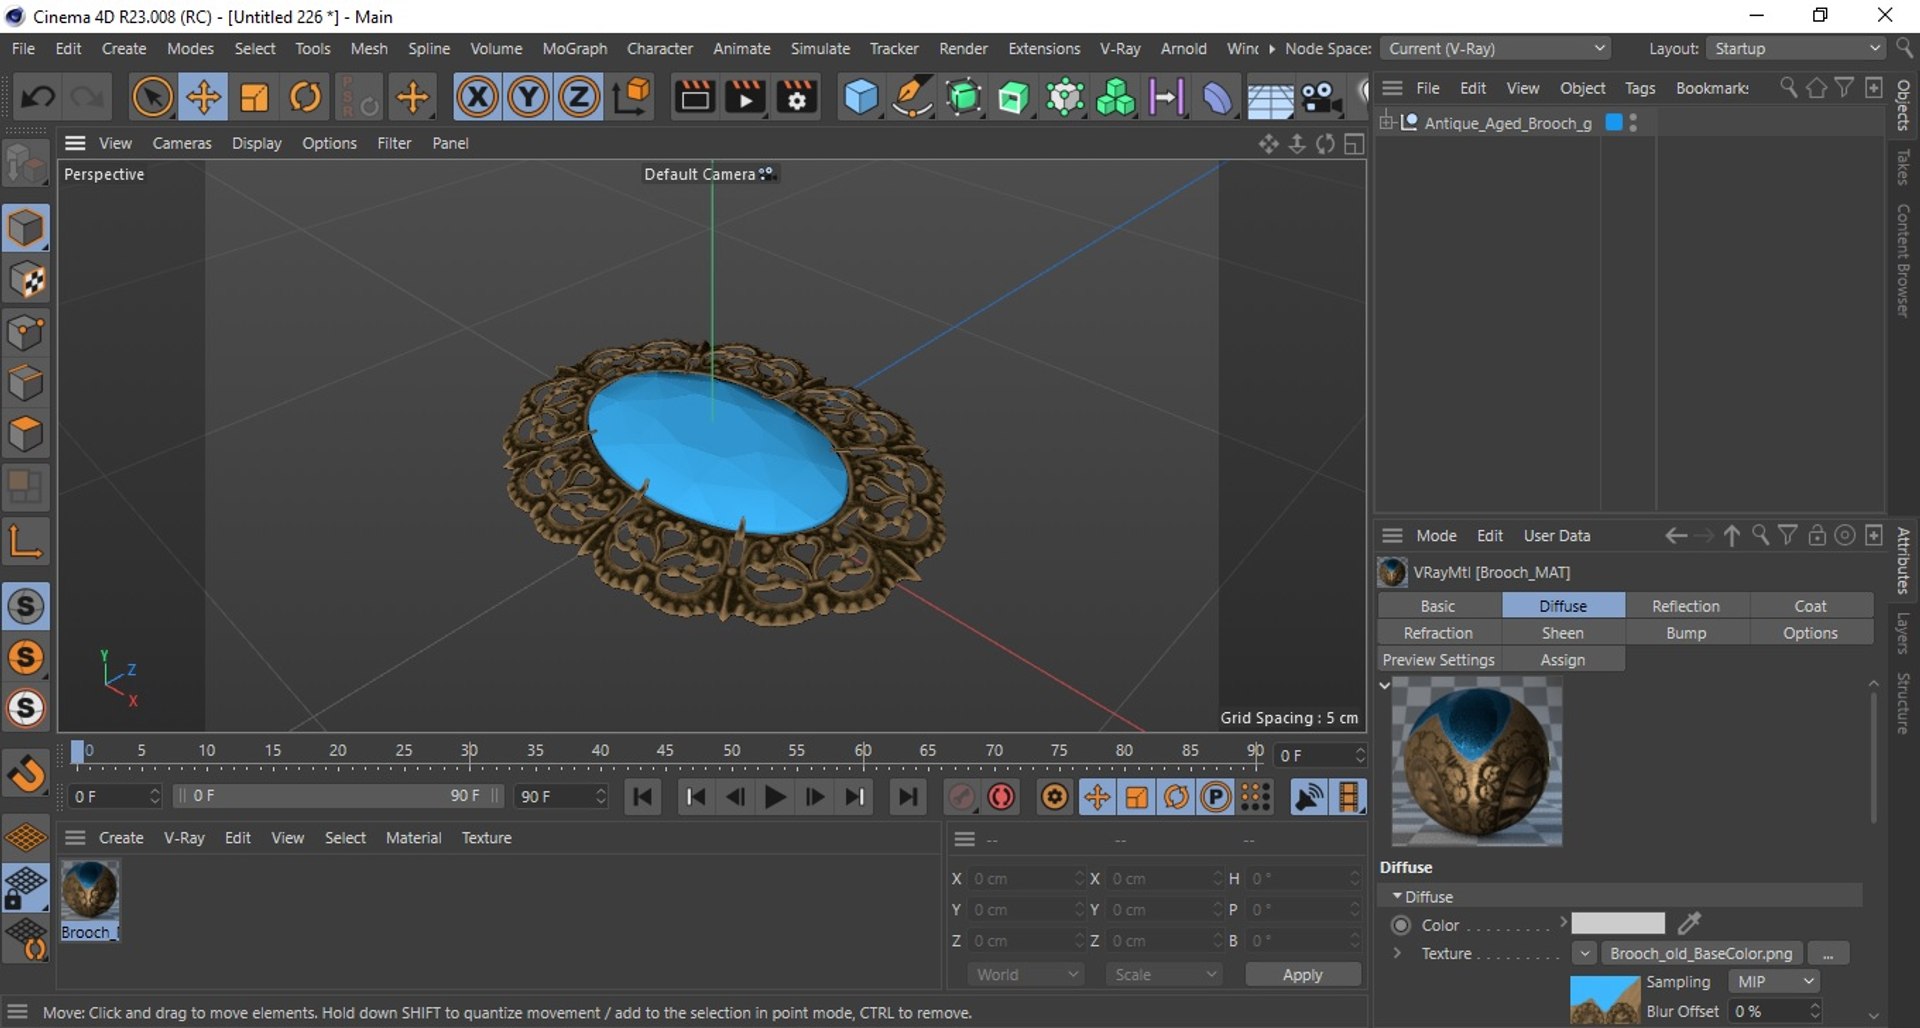
Task: Pick color with the eyedropper icon
Action: point(1690,923)
